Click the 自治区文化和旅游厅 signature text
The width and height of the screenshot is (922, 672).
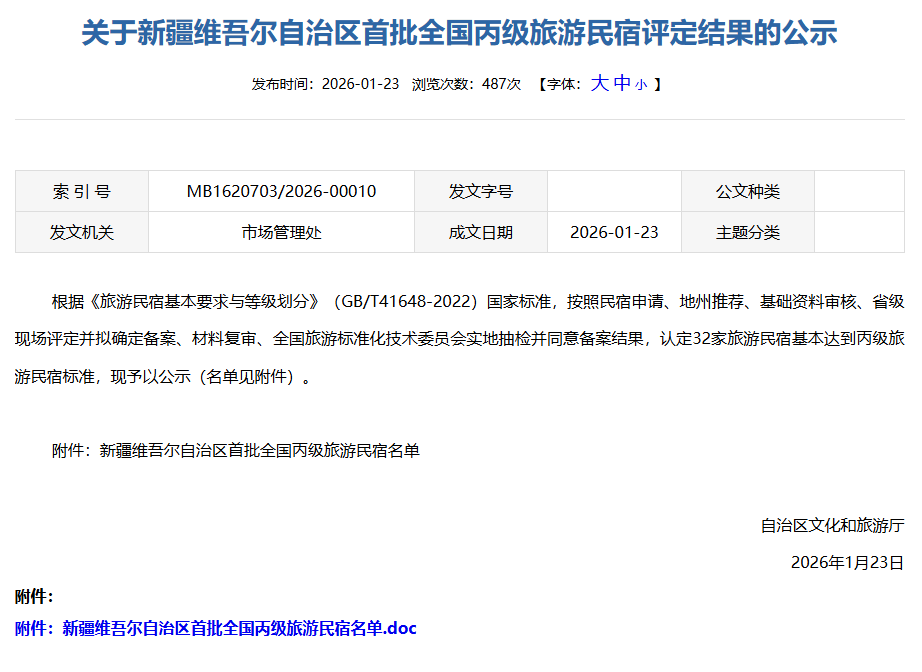(x=831, y=525)
